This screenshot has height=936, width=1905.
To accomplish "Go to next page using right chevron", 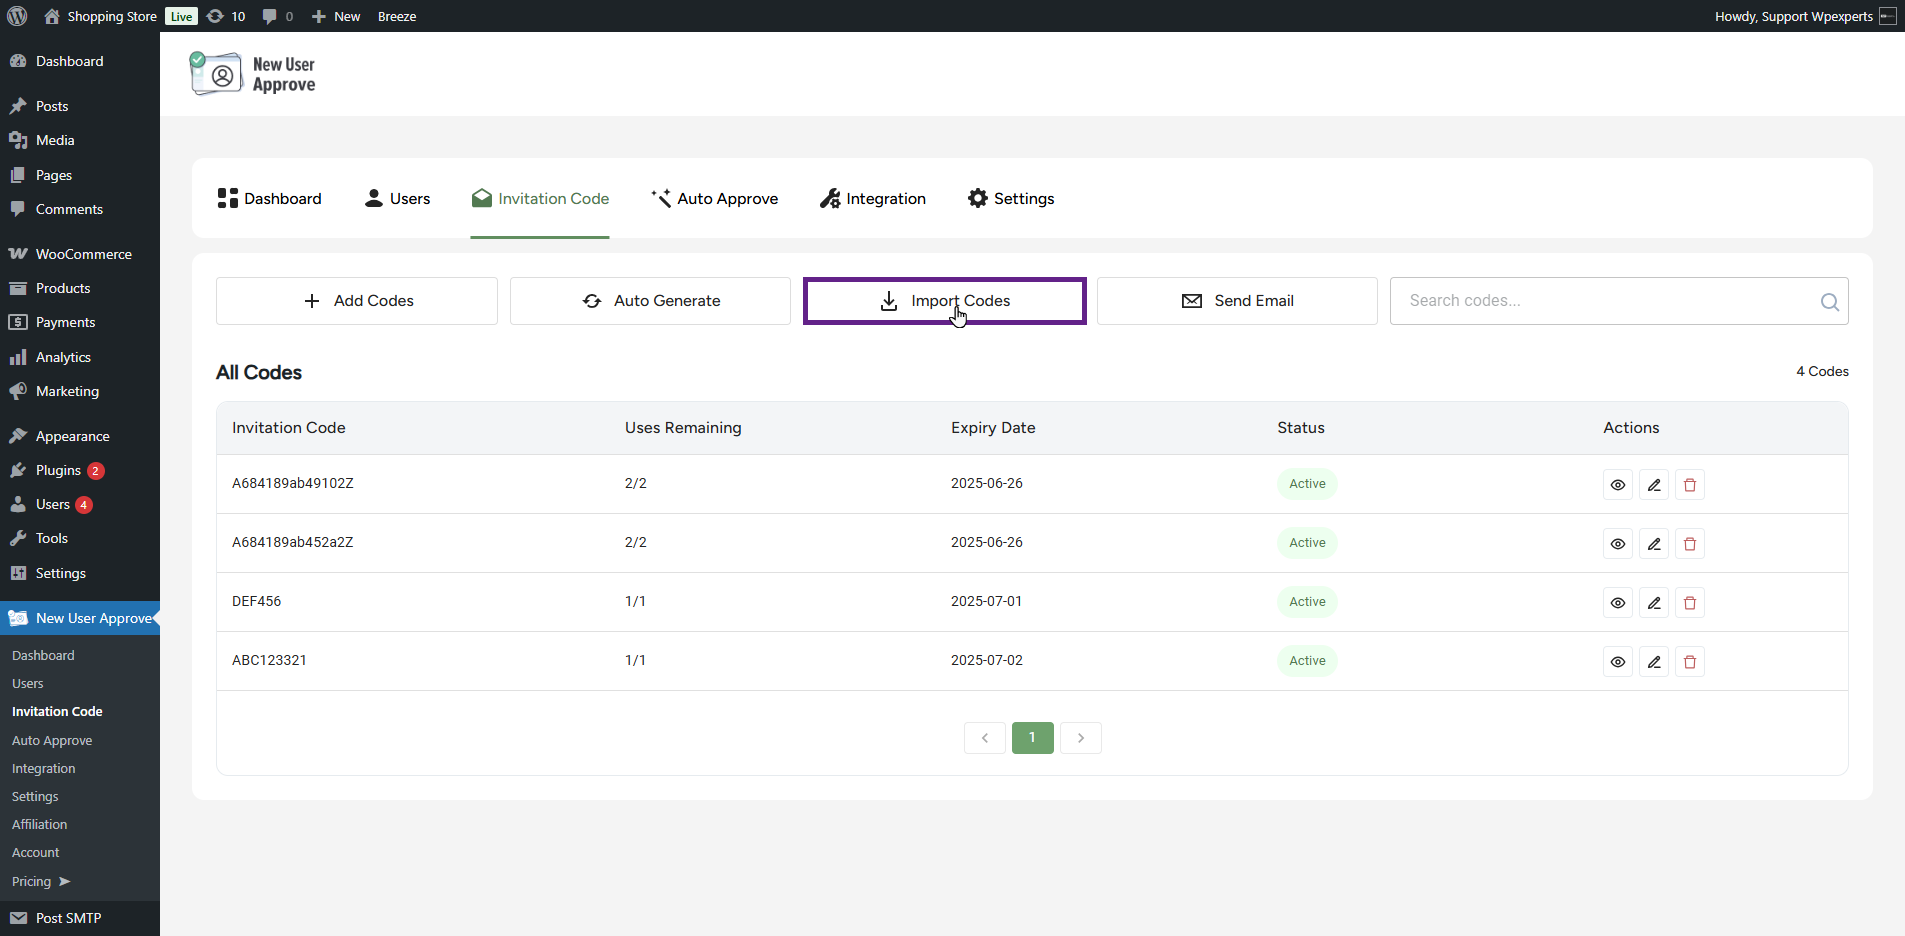I will click(x=1081, y=738).
